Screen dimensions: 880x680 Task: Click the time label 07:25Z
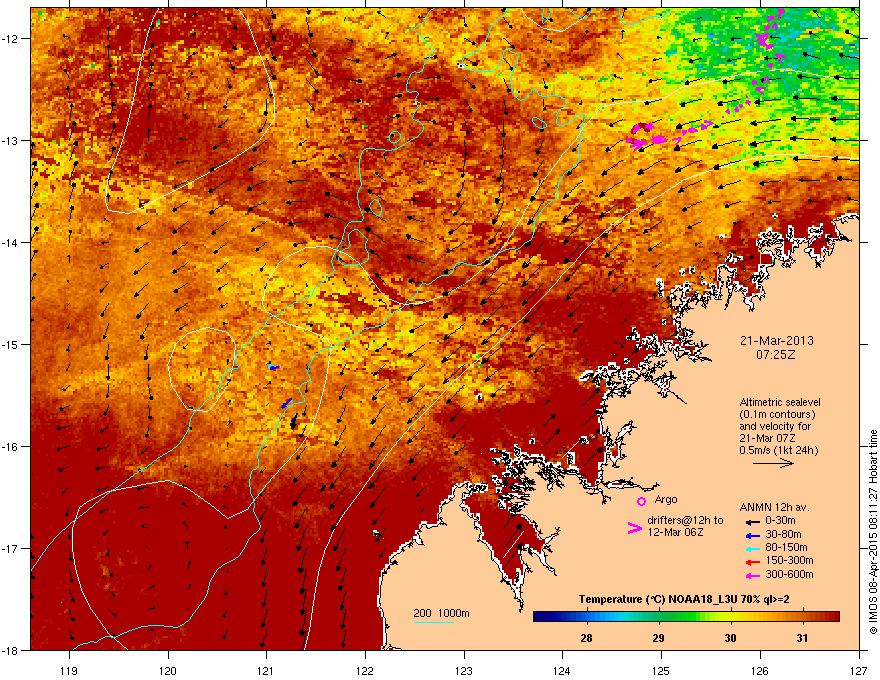(x=776, y=355)
